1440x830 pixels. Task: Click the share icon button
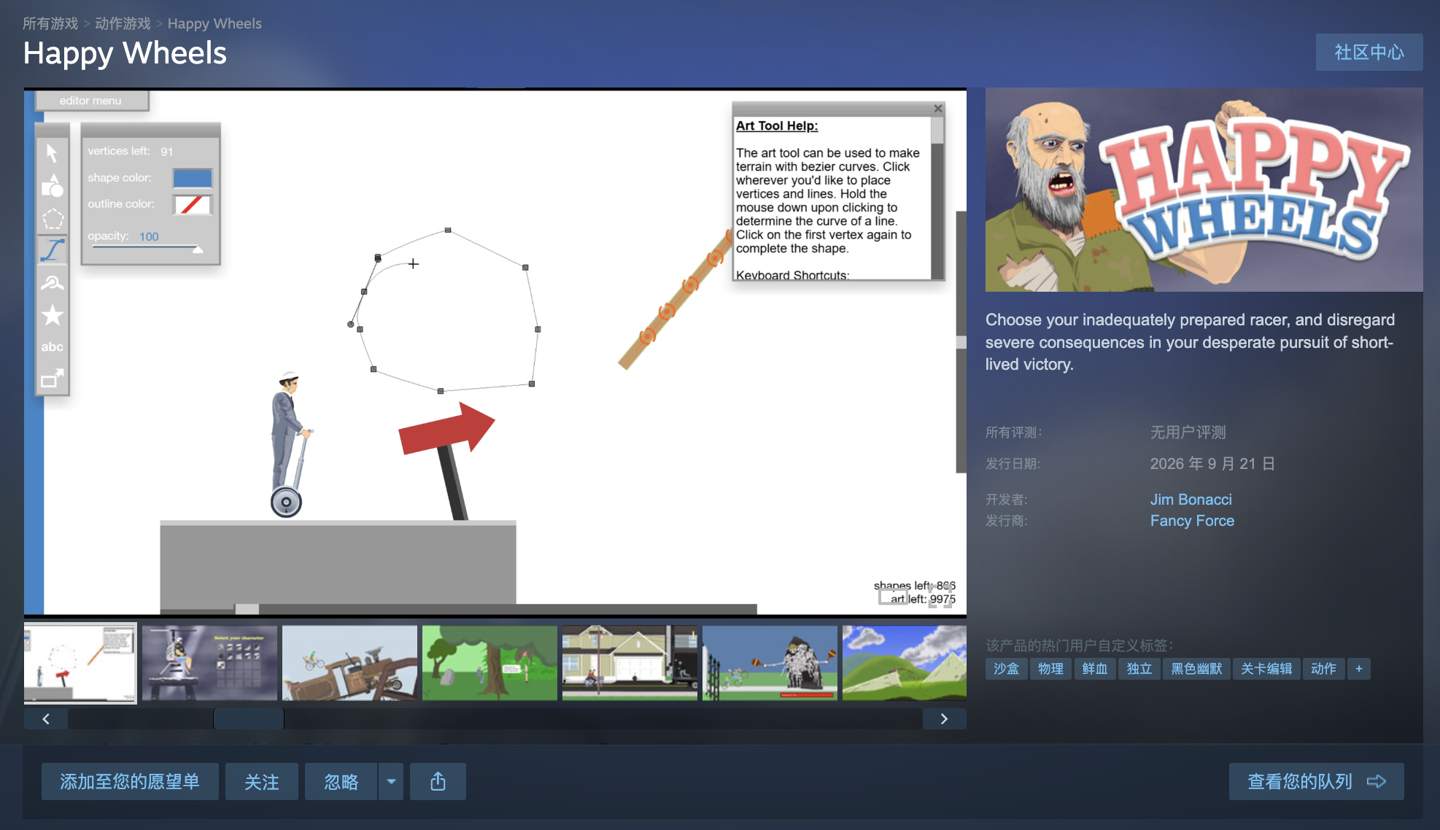pyautogui.click(x=438, y=782)
